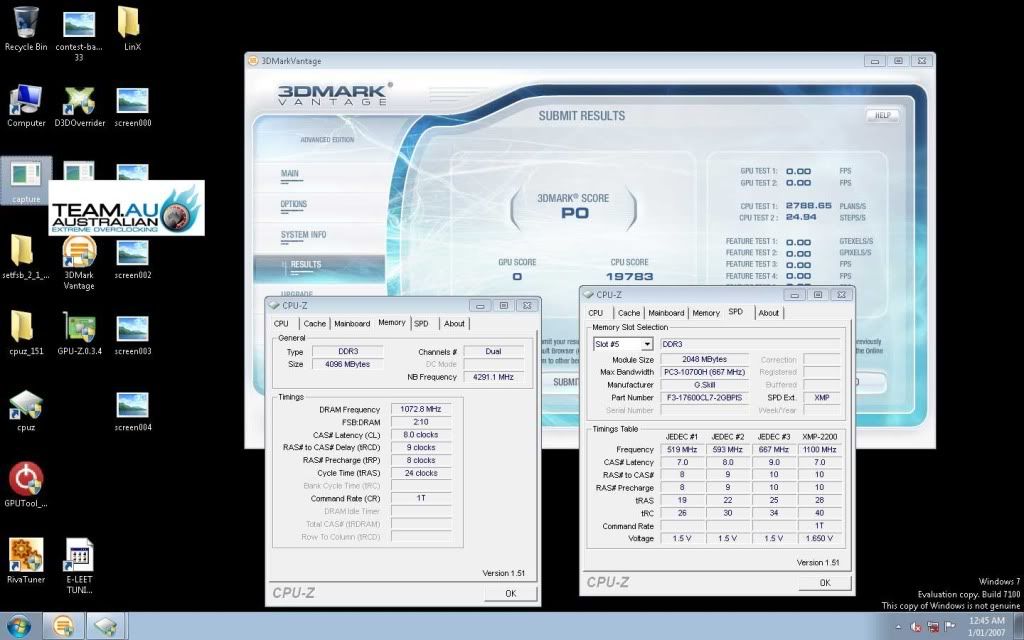Click the Max Bandwidth value PC3-10700H (667 MHz)

704,372
